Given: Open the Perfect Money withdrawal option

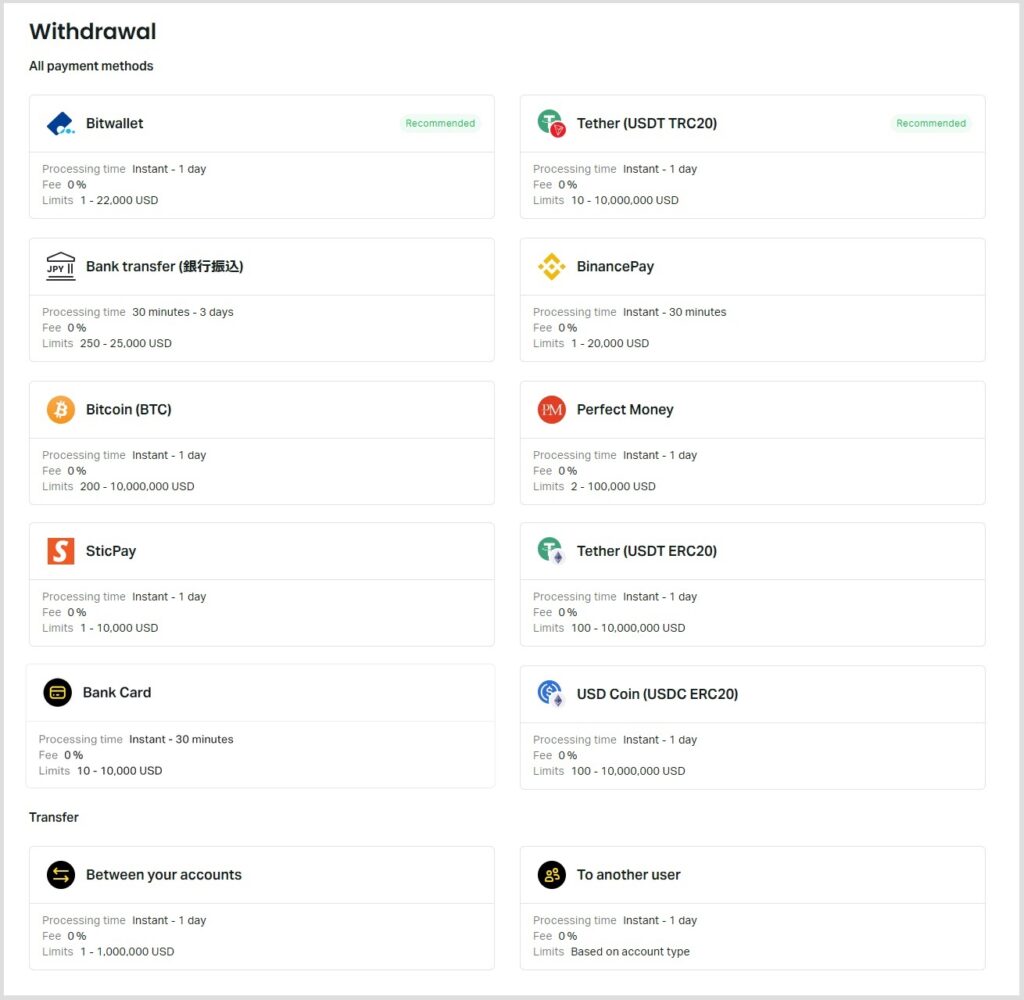Looking at the screenshot, I should (x=625, y=410).
